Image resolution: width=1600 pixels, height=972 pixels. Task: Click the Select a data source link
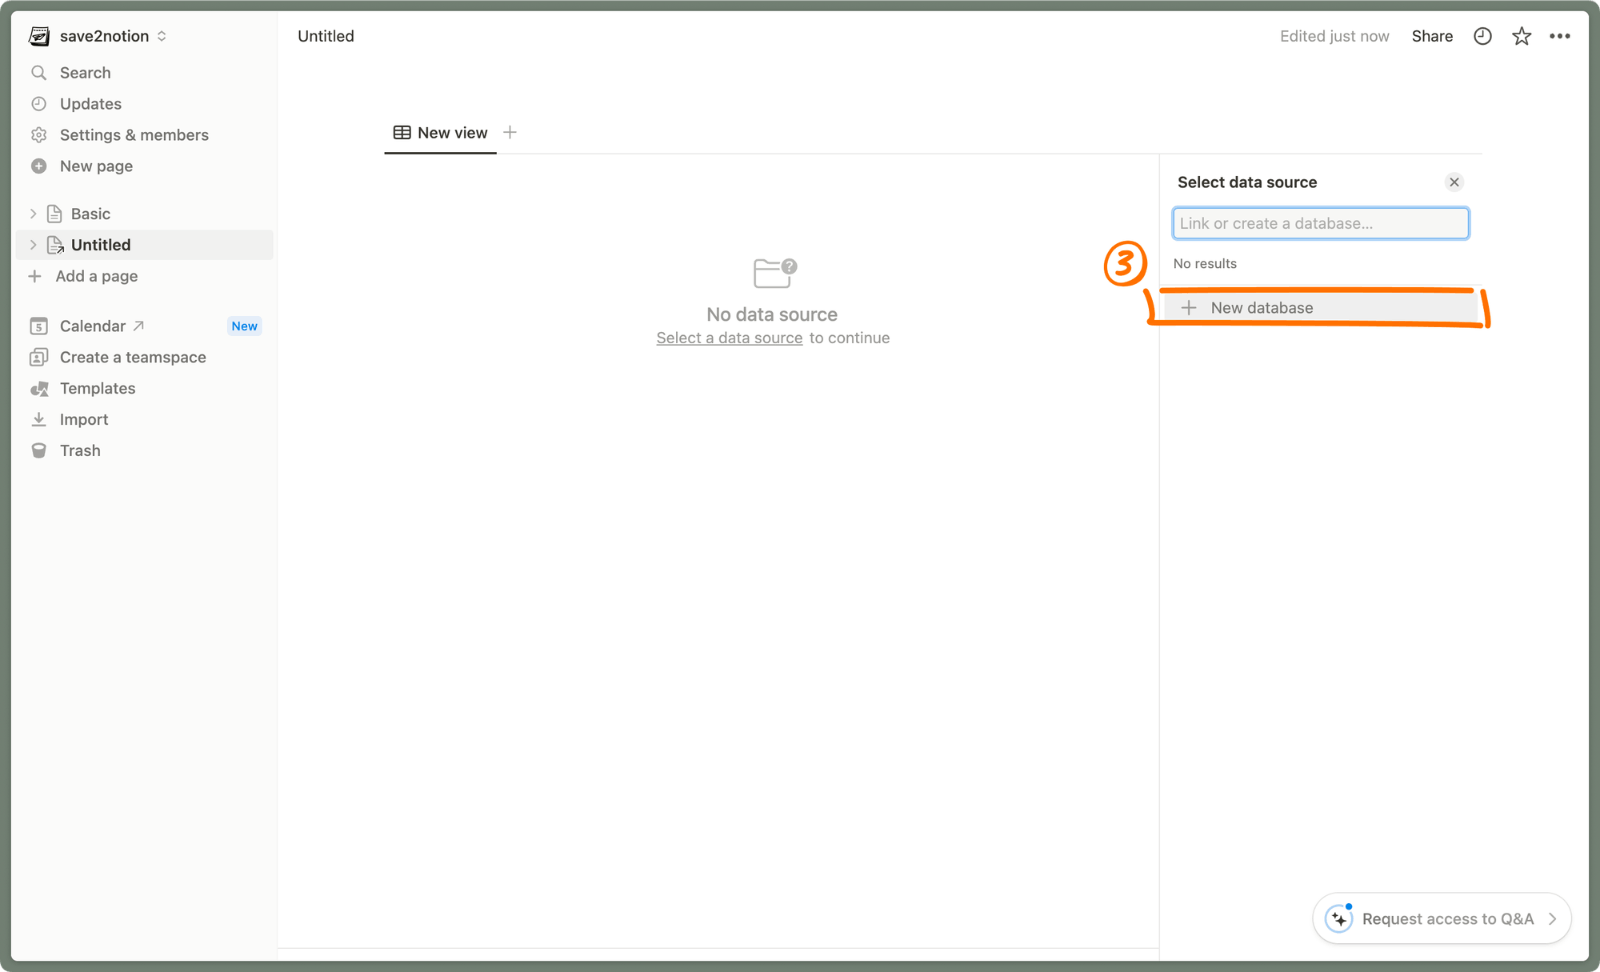tap(729, 338)
